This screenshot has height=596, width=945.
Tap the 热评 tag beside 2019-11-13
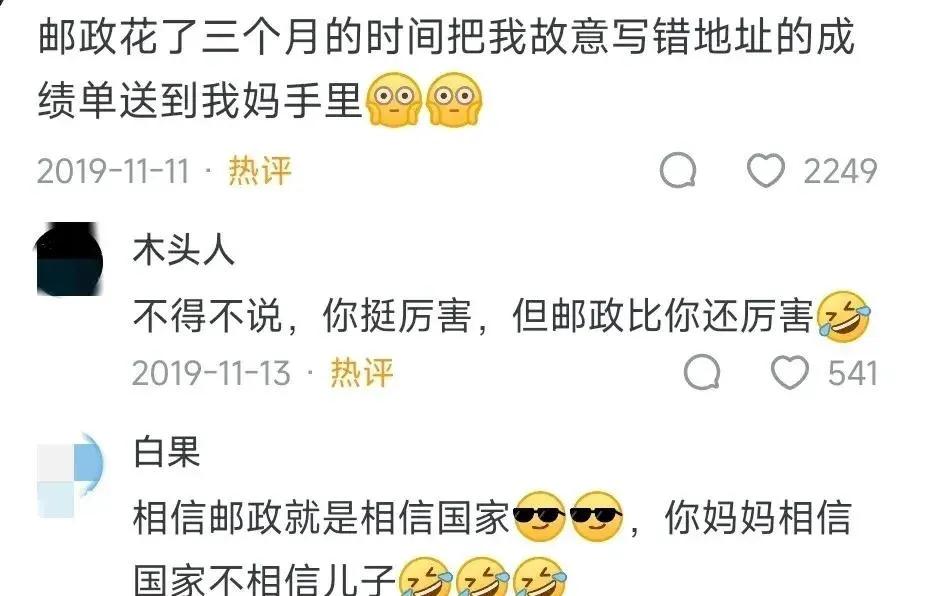click(x=362, y=372)
